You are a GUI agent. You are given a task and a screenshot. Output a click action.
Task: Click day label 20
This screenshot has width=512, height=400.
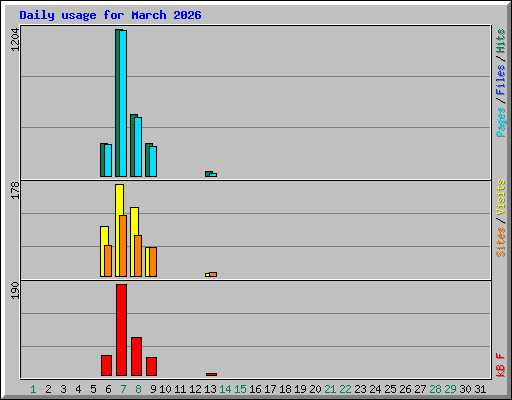pyautogui.click(x=315, y=389)
